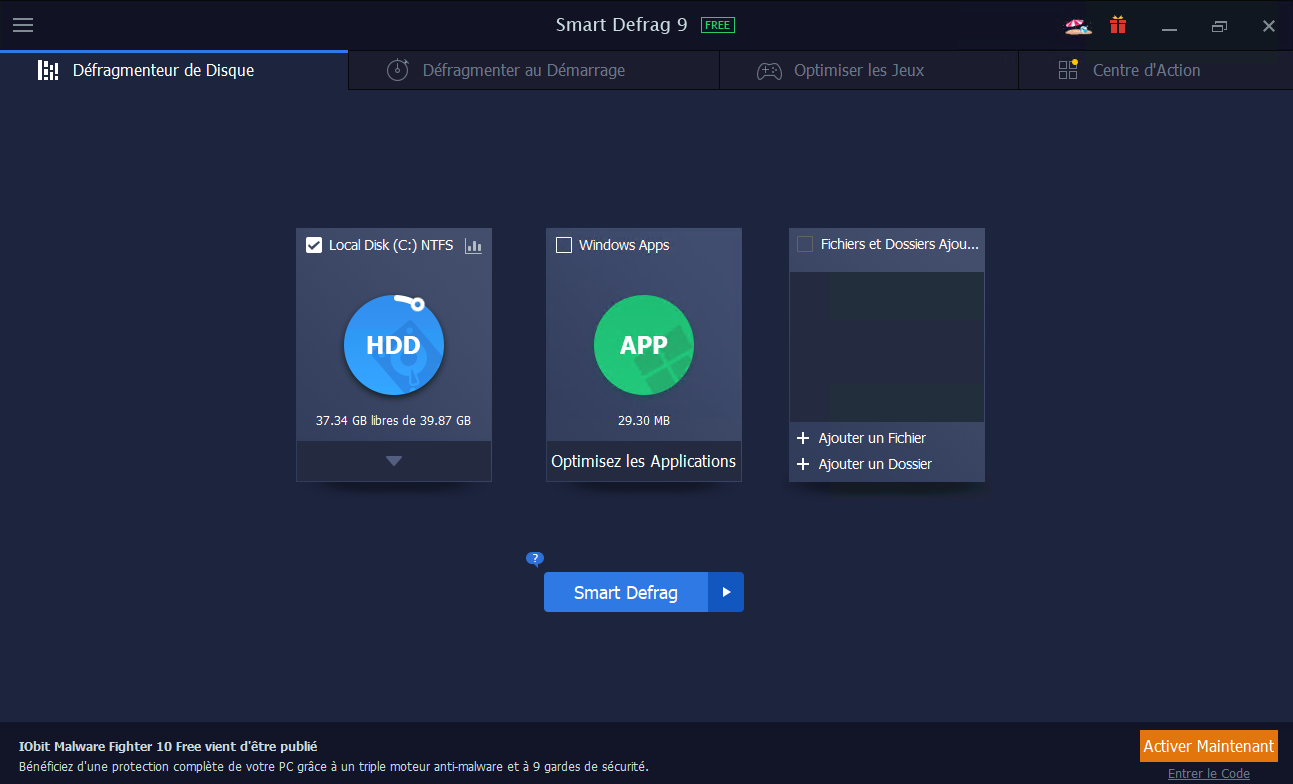
Task: Start the Smart Defrag button
Action: (x=626, y=592)
